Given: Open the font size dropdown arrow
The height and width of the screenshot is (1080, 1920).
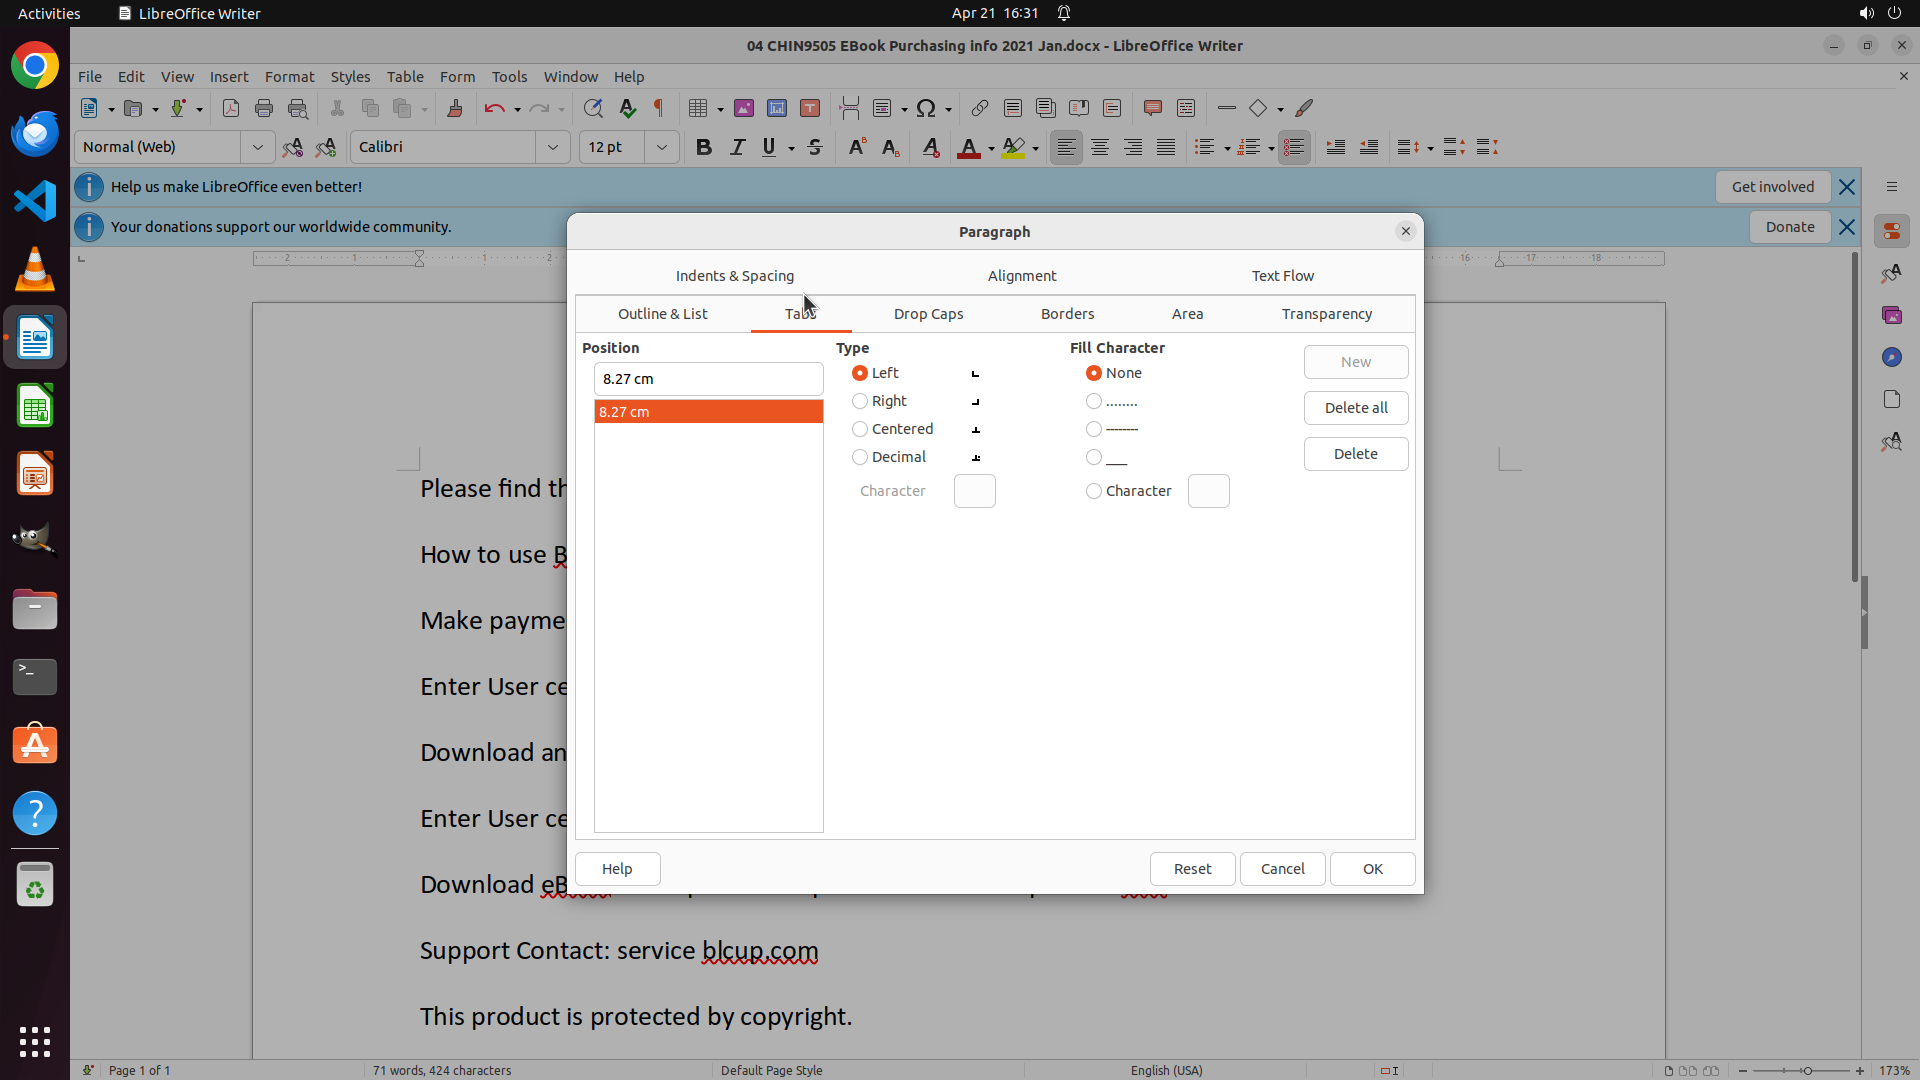Looking at the screenshot, I should point(662,147).
